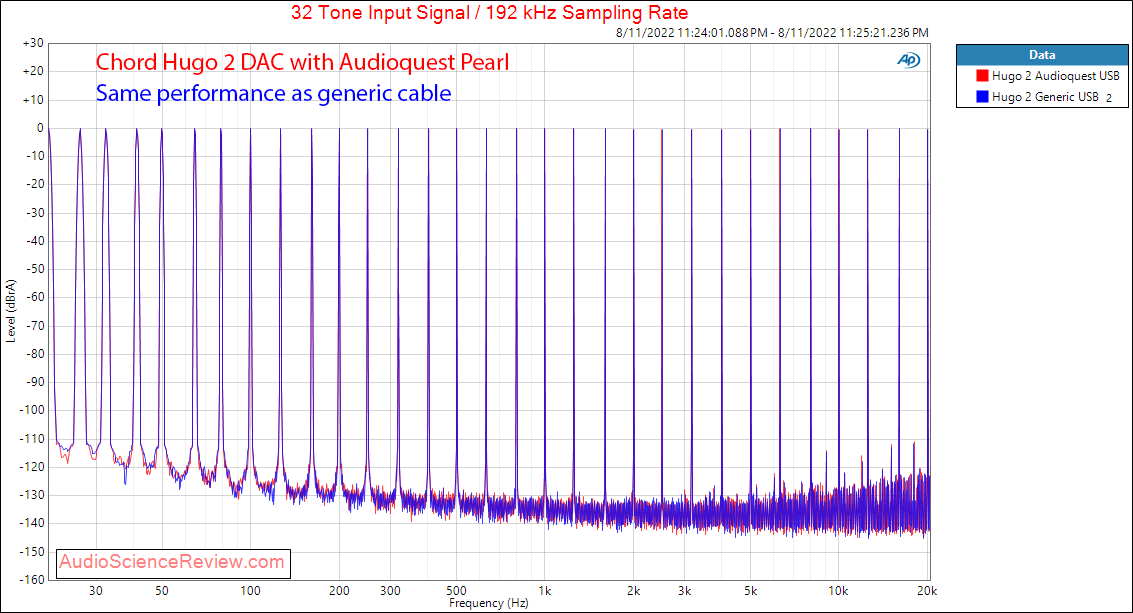Click the "-40" level axis label

point(35,241)
